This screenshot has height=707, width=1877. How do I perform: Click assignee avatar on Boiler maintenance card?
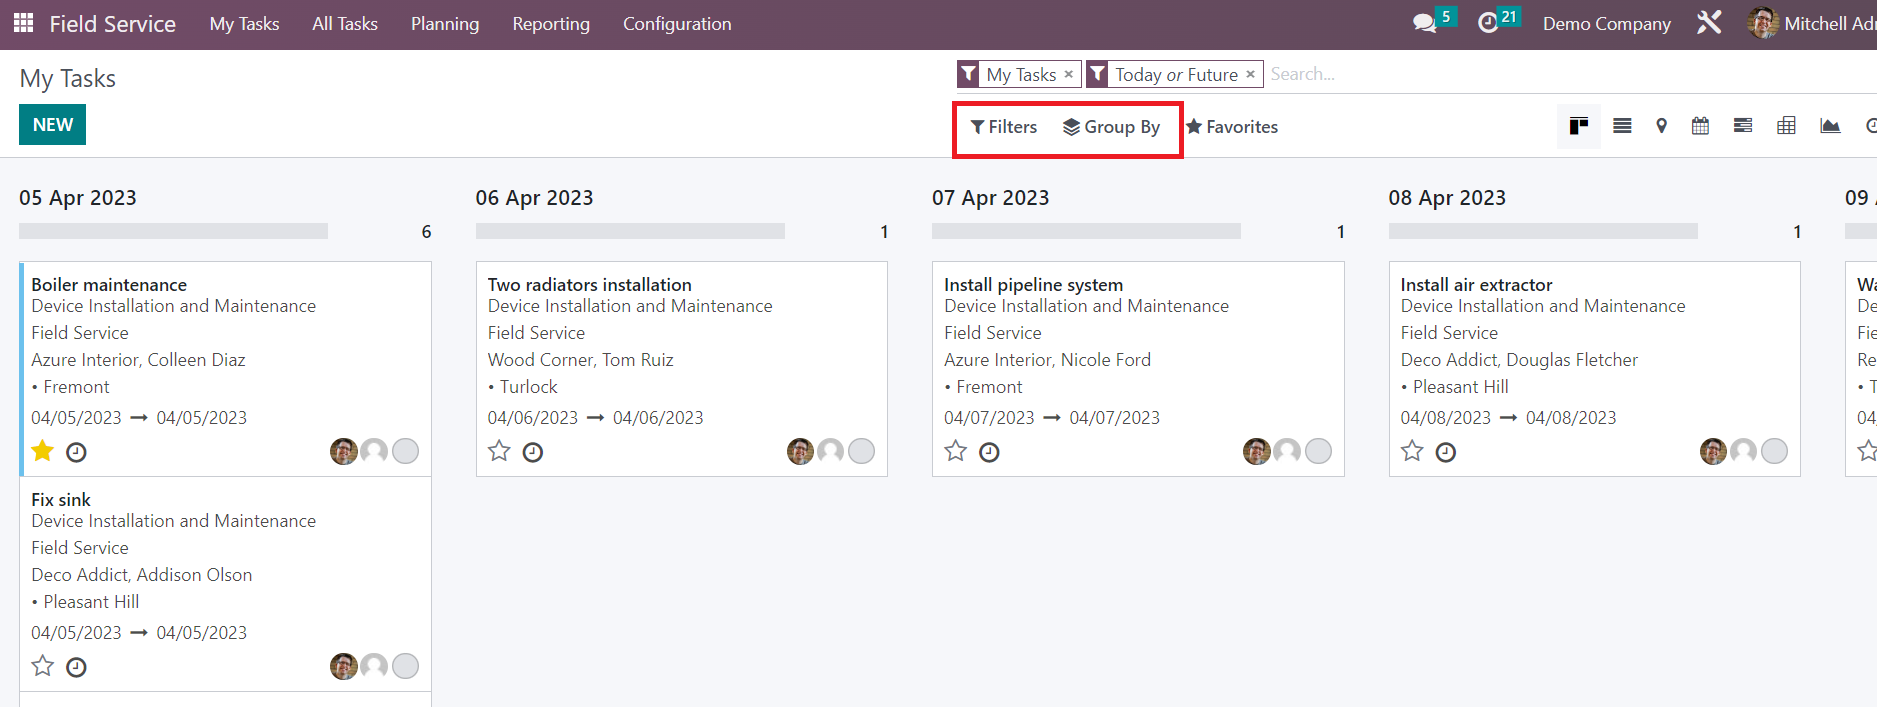click(x=344, y=451)
